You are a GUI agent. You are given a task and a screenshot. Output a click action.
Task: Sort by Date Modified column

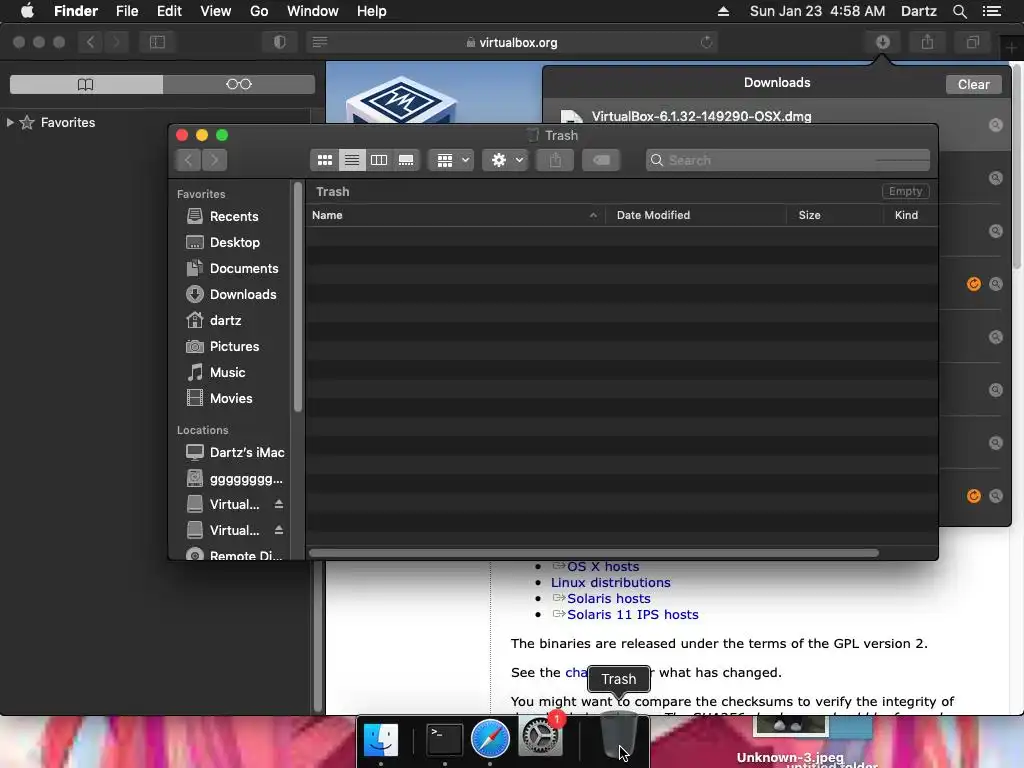[696, 215]
